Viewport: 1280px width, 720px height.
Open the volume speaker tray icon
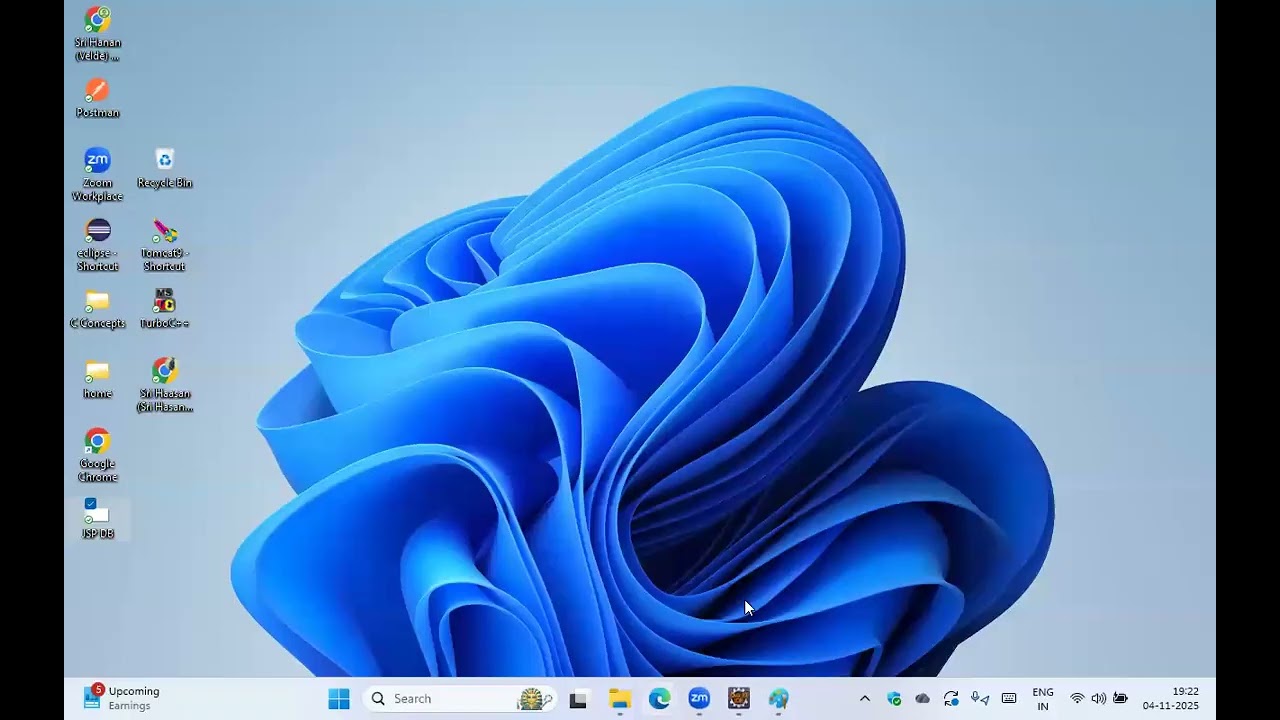pyautogui.click(x=1098, y=699)
